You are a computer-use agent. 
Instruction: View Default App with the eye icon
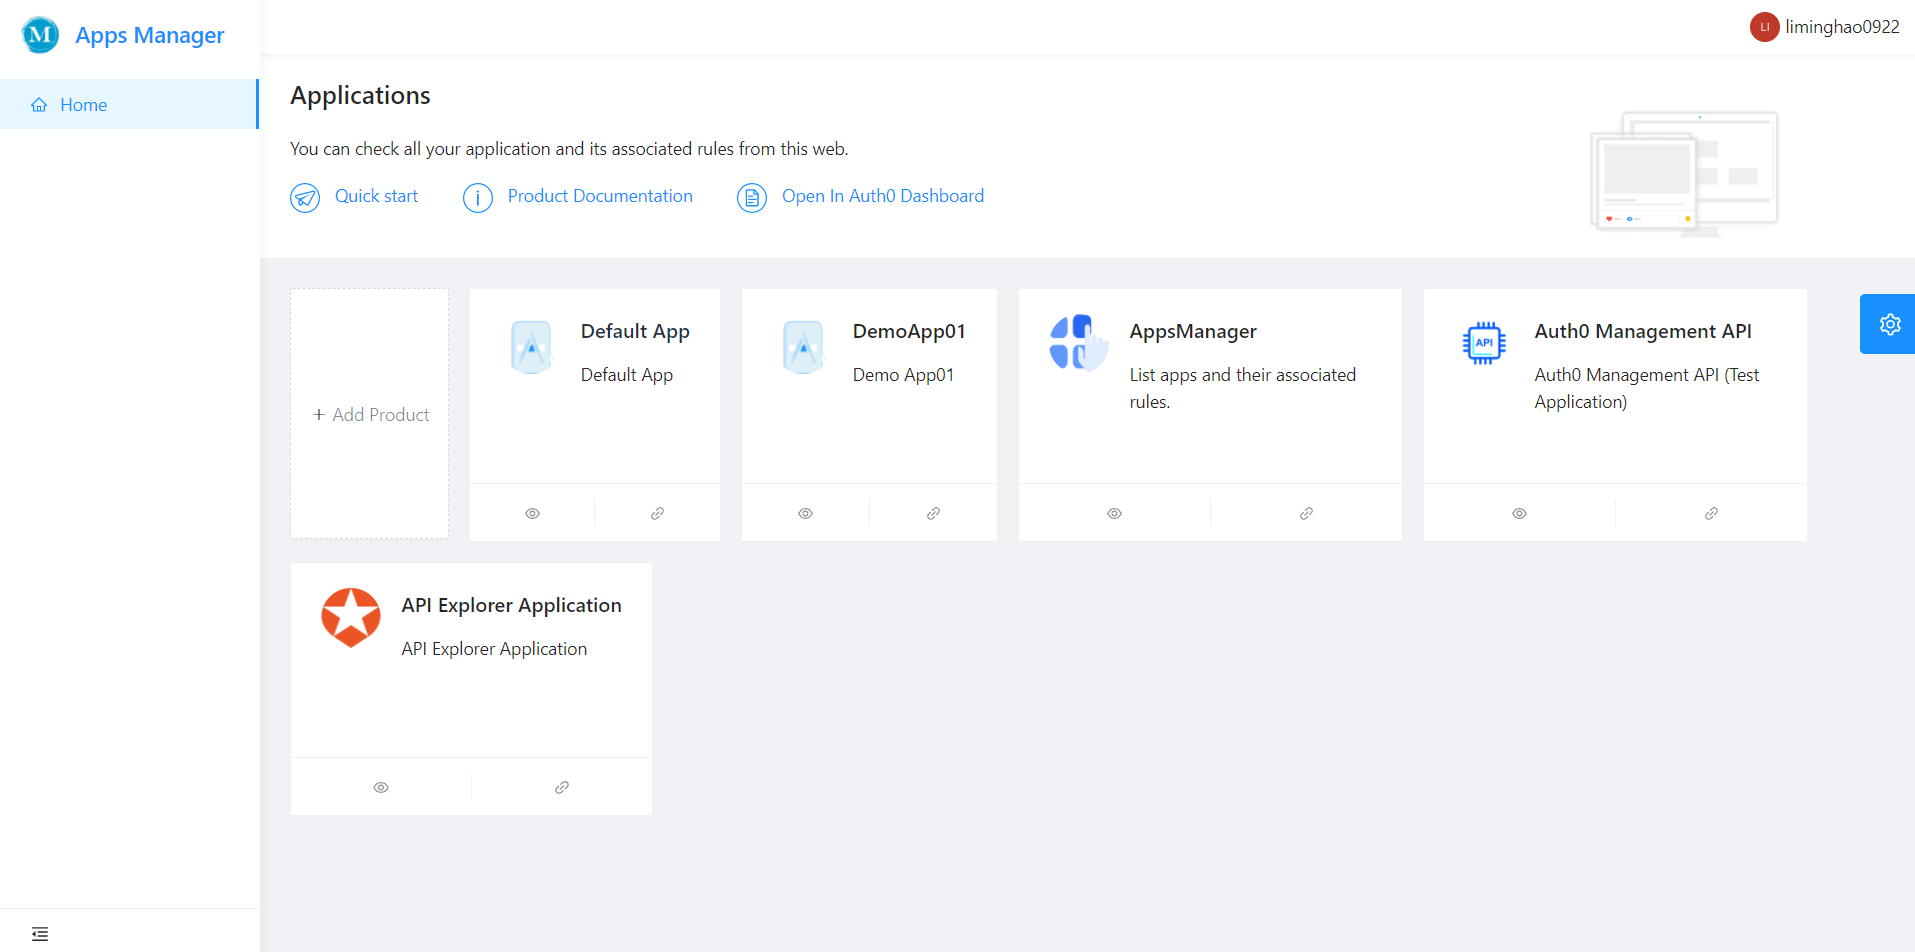click(533, 513)
